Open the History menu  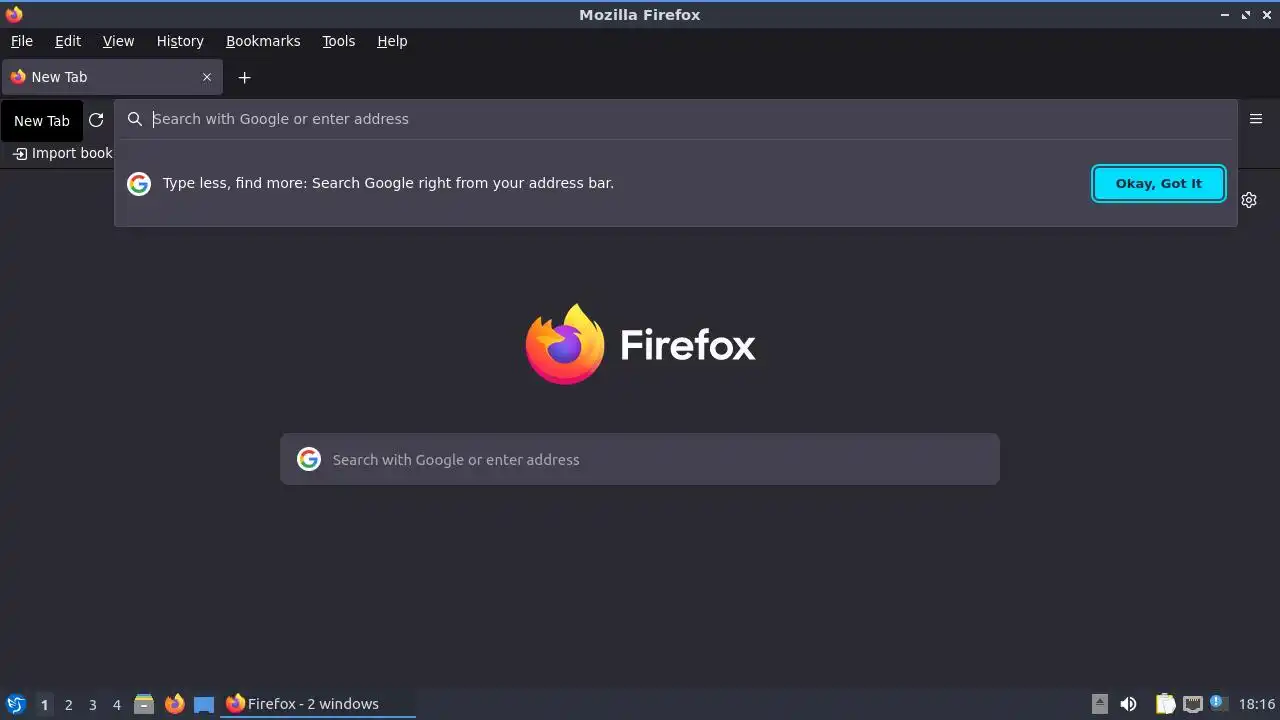pyautogui.click(x=180, y=41)
